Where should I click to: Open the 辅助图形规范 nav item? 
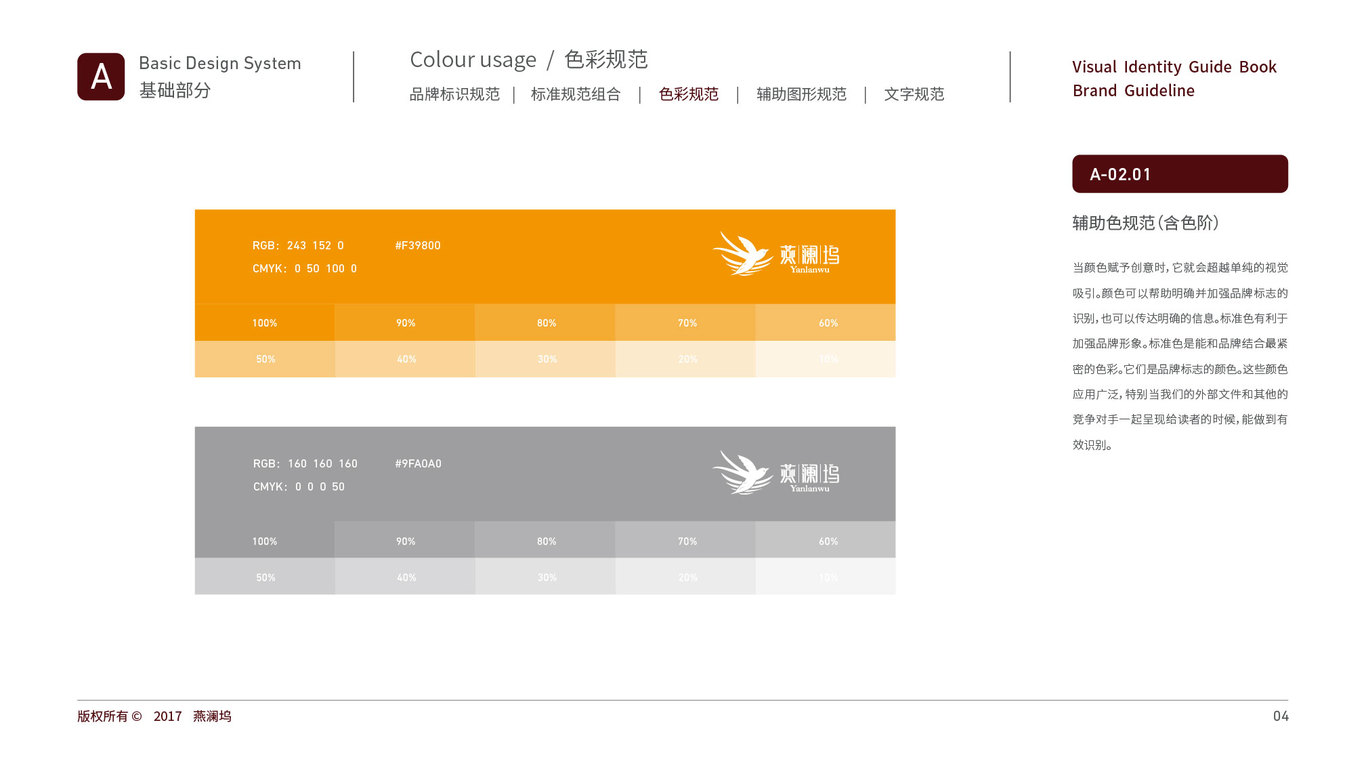(802, 94)
